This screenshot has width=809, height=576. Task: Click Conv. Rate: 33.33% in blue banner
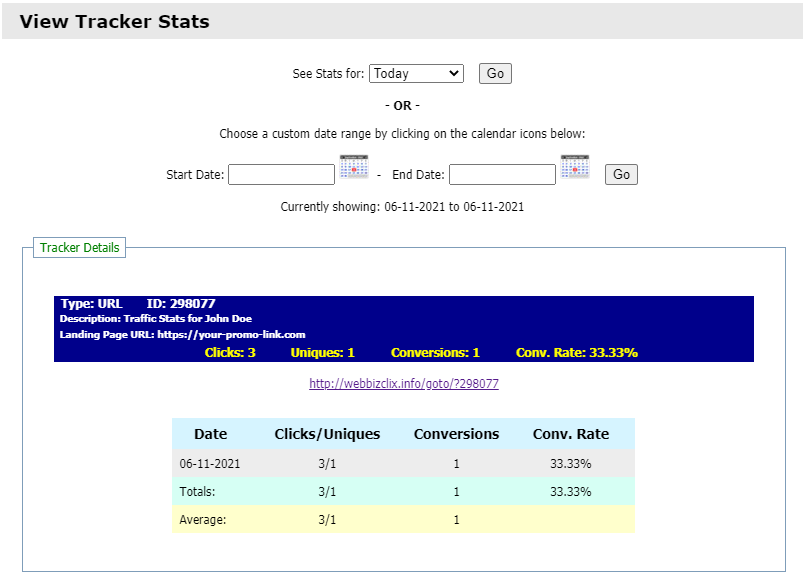pos(577,353)
